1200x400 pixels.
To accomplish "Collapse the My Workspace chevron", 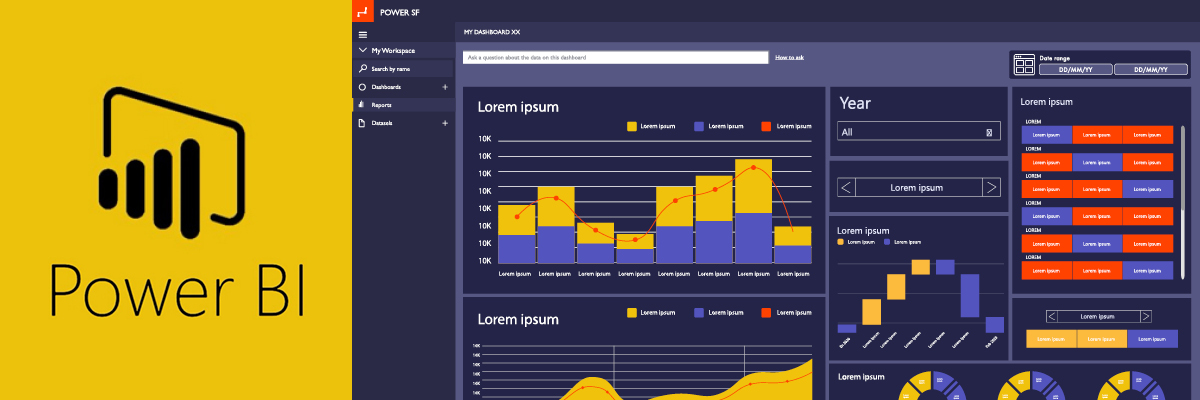I will (x=362, y=50).
